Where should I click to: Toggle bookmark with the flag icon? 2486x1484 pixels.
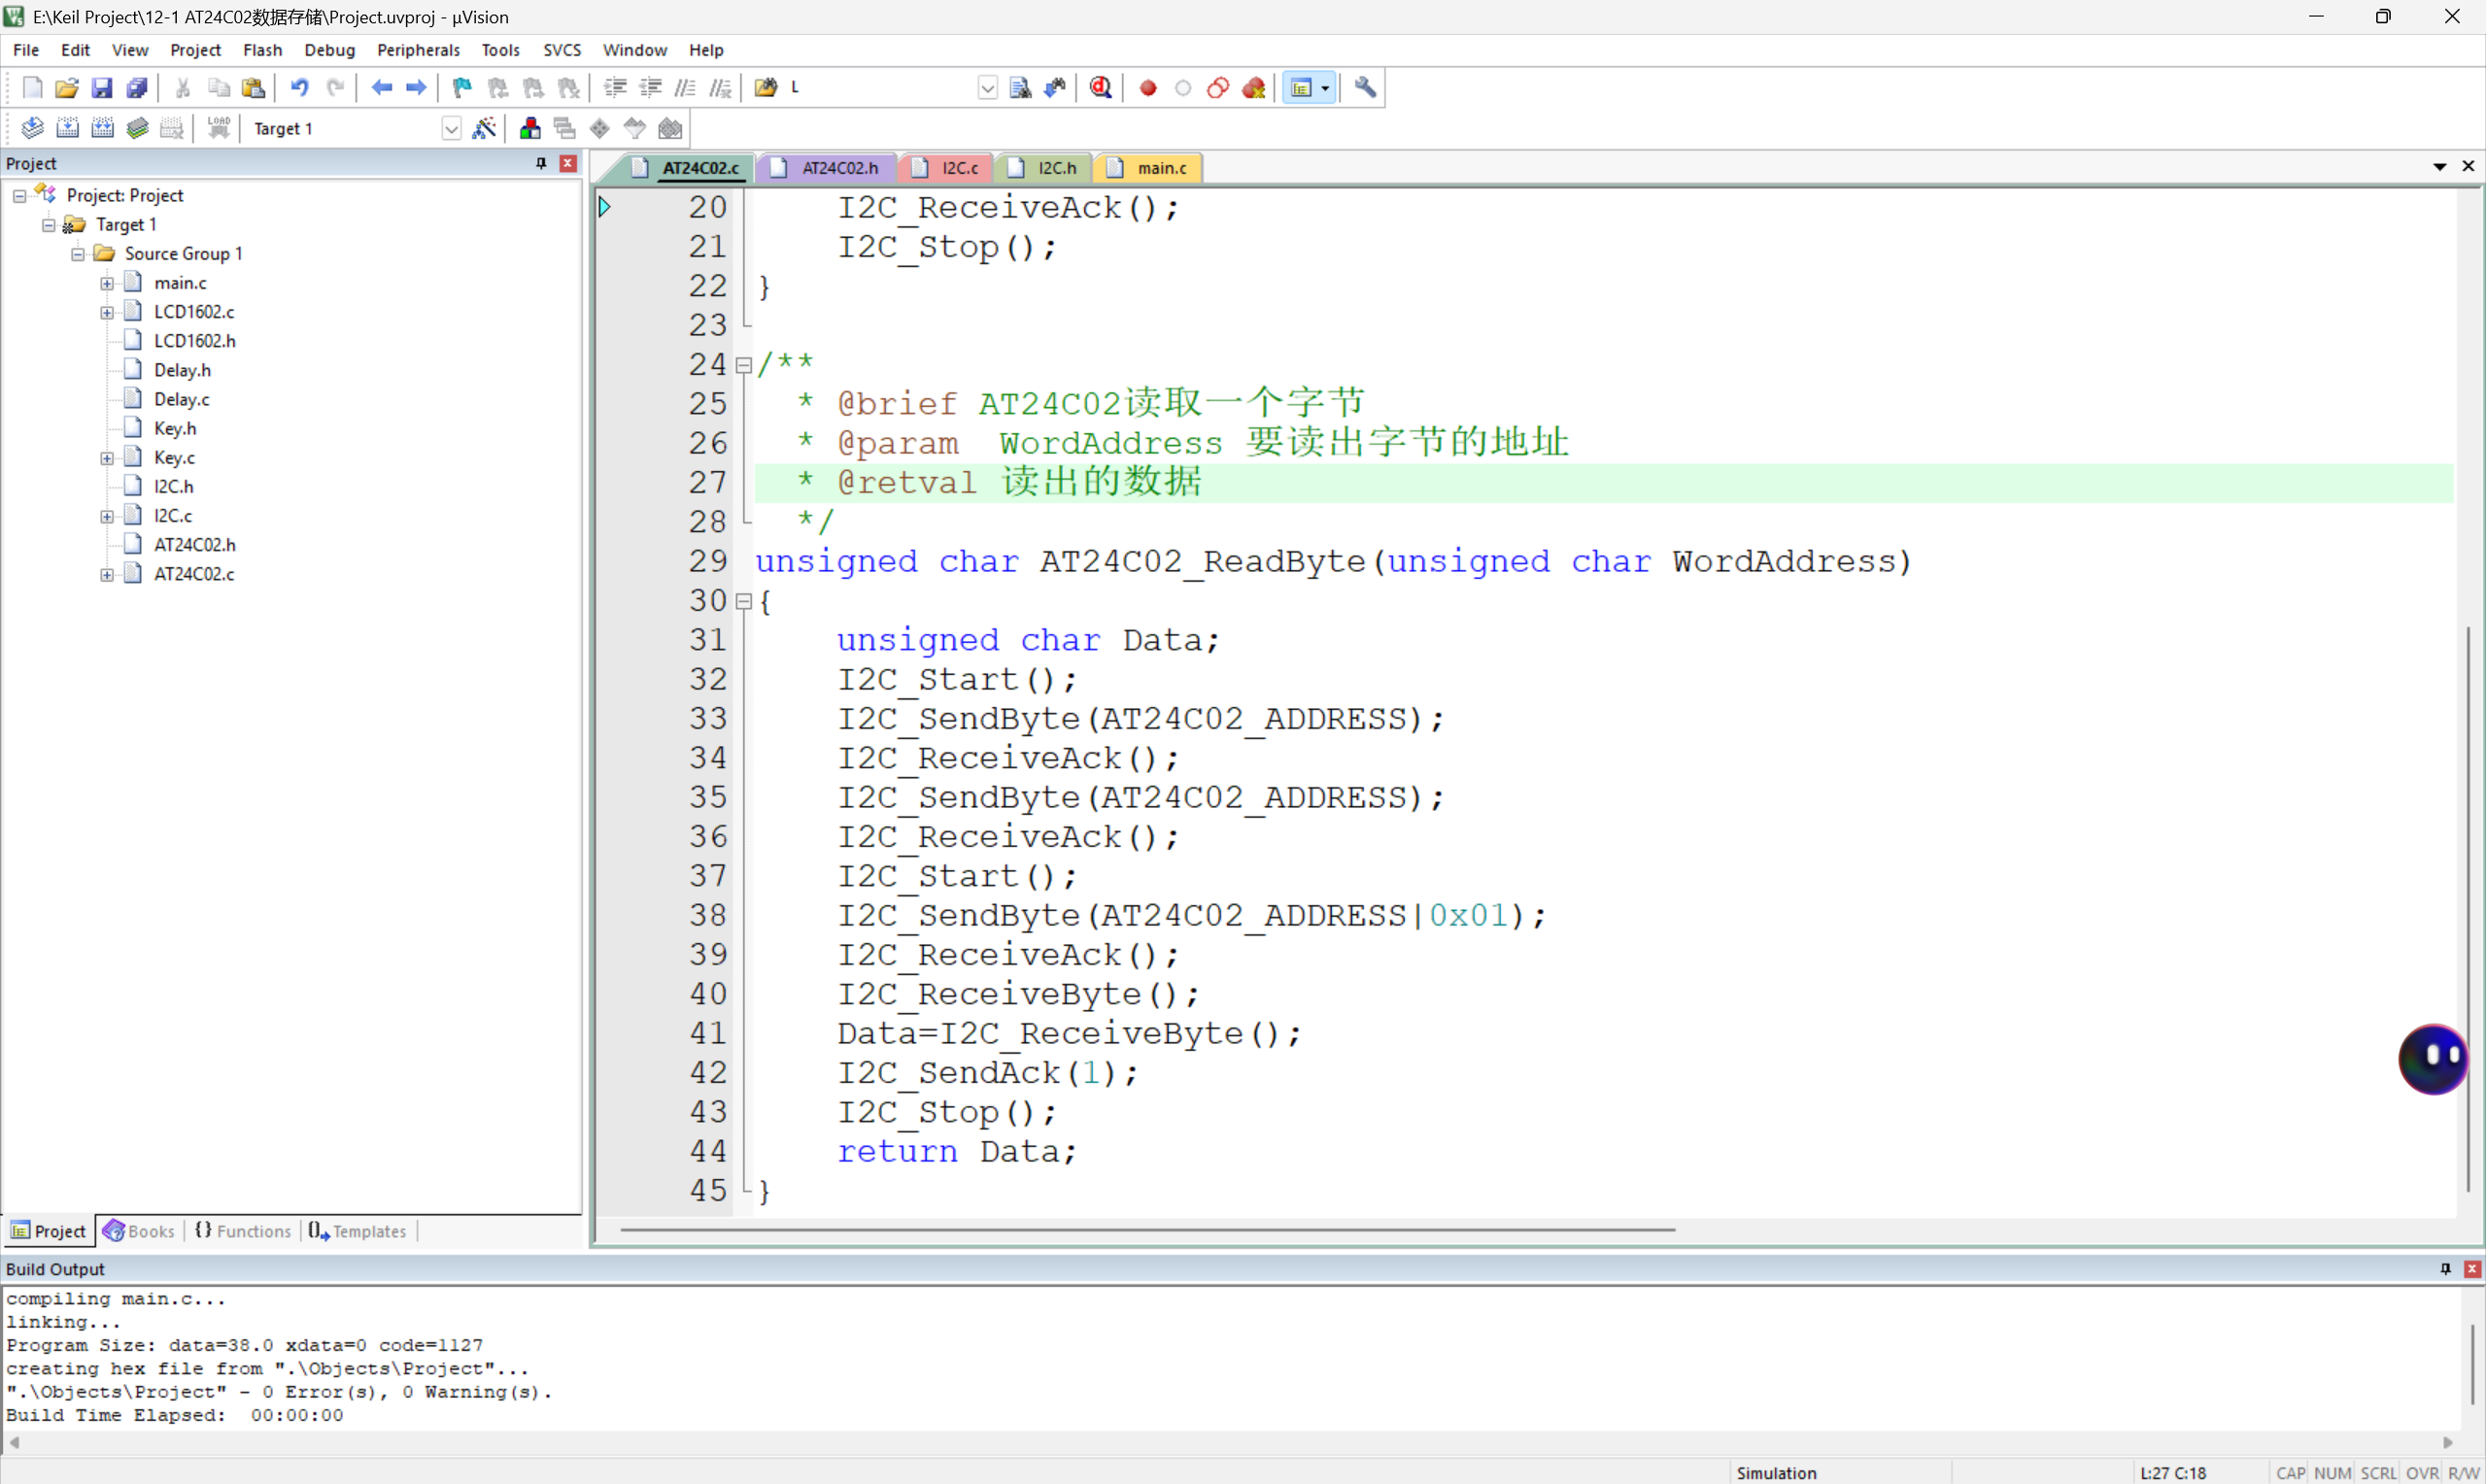[x=461, y=88]
